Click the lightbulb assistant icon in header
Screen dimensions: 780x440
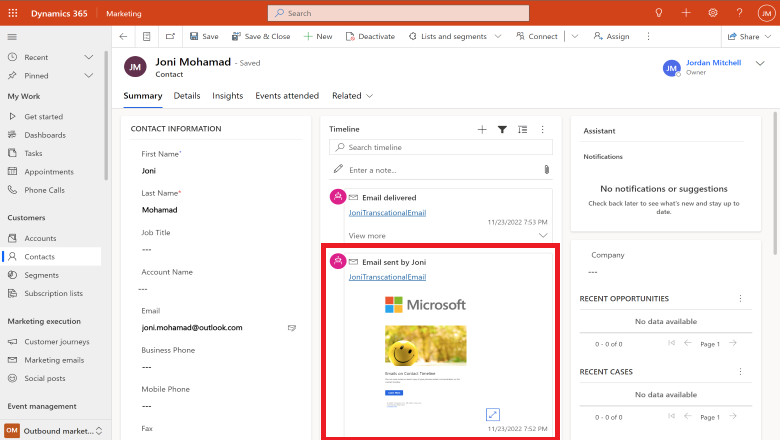[659, 13]
